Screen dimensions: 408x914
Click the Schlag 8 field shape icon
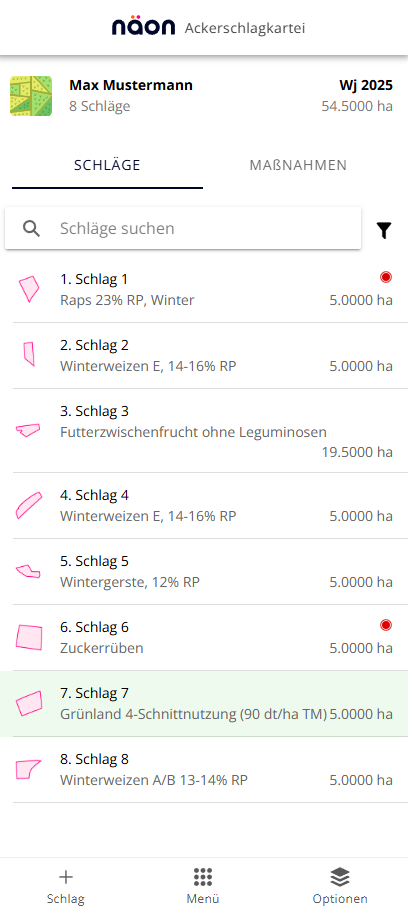tap(28, 769)
